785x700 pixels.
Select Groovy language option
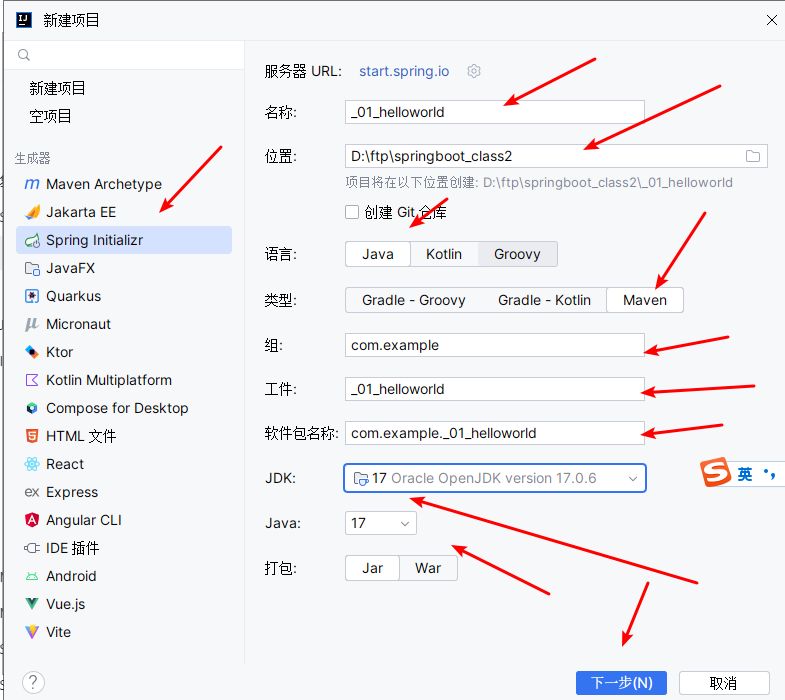(517, 254)
